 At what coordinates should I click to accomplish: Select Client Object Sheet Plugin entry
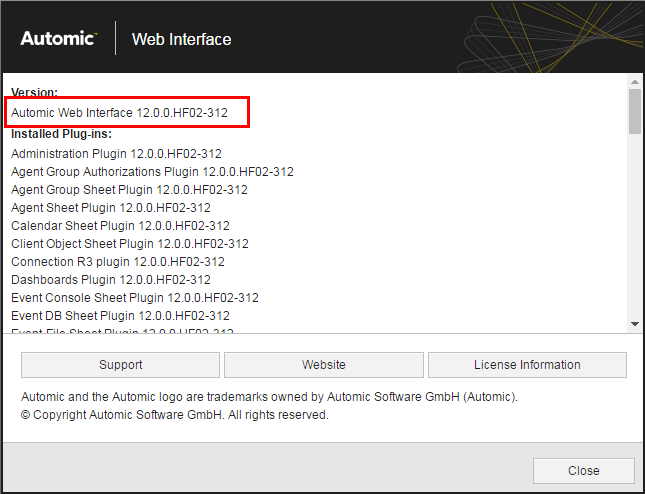pos(130,244)
